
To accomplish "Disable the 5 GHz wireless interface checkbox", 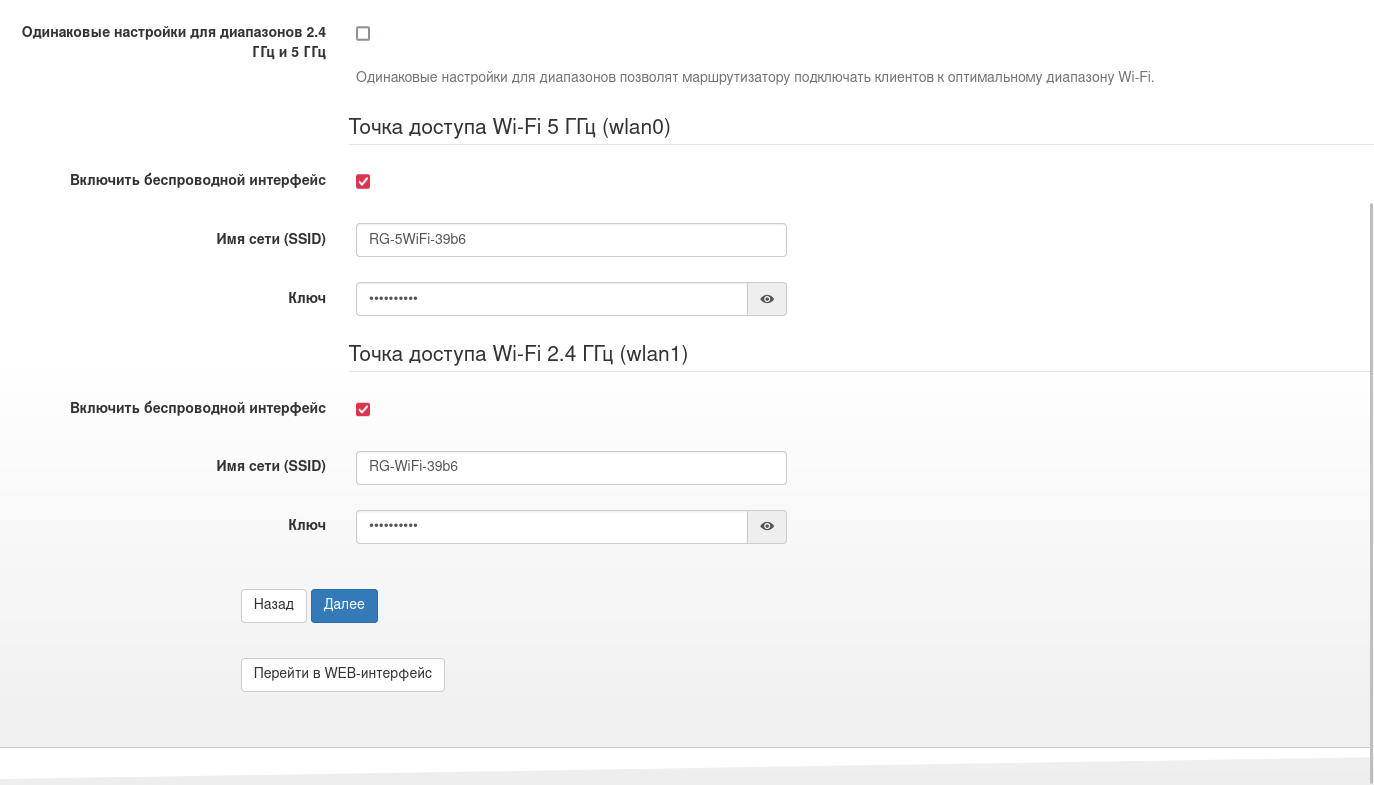I will [x=363, y=182].
